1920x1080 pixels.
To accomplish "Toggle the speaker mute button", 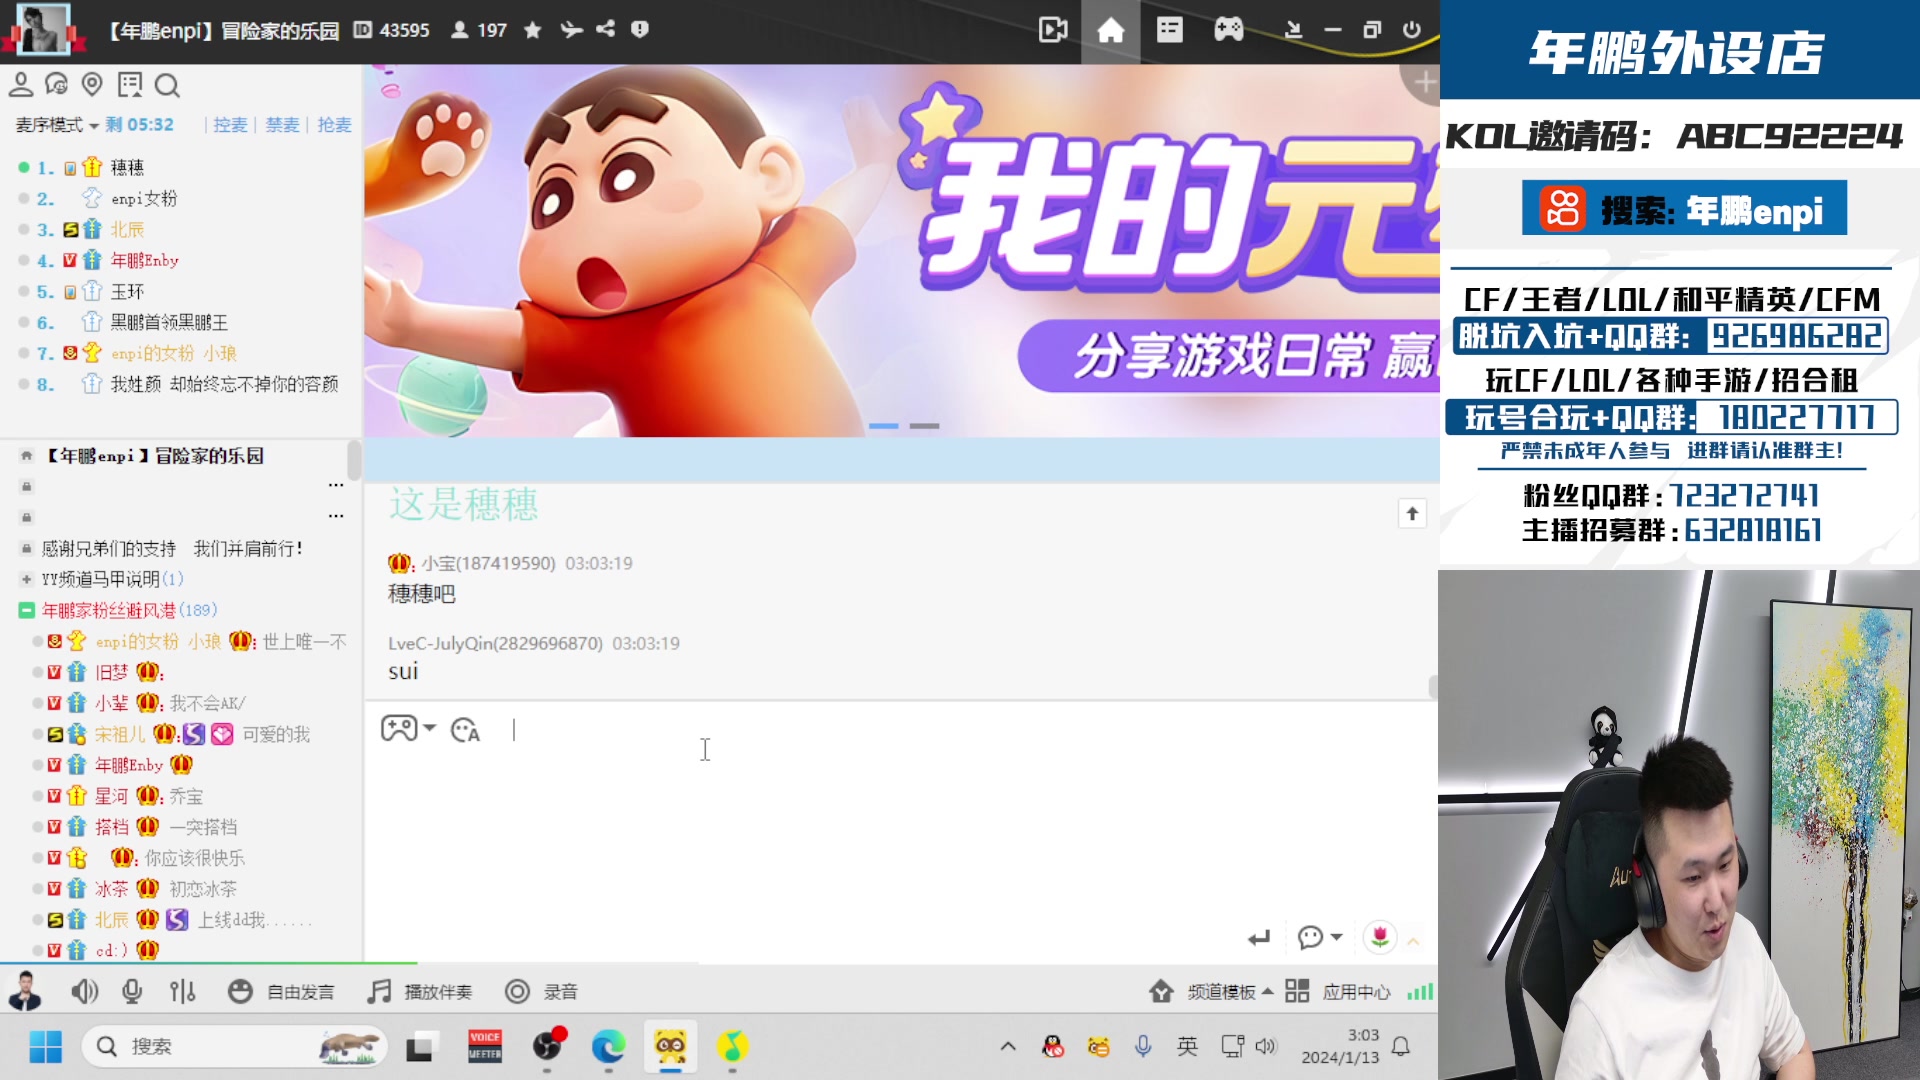I will [x=84, y=992].
